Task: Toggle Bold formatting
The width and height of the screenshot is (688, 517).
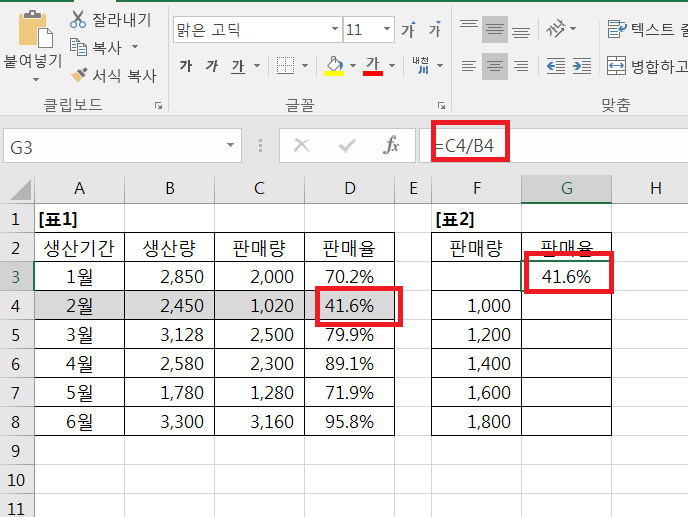Action: tap(185, 66)
